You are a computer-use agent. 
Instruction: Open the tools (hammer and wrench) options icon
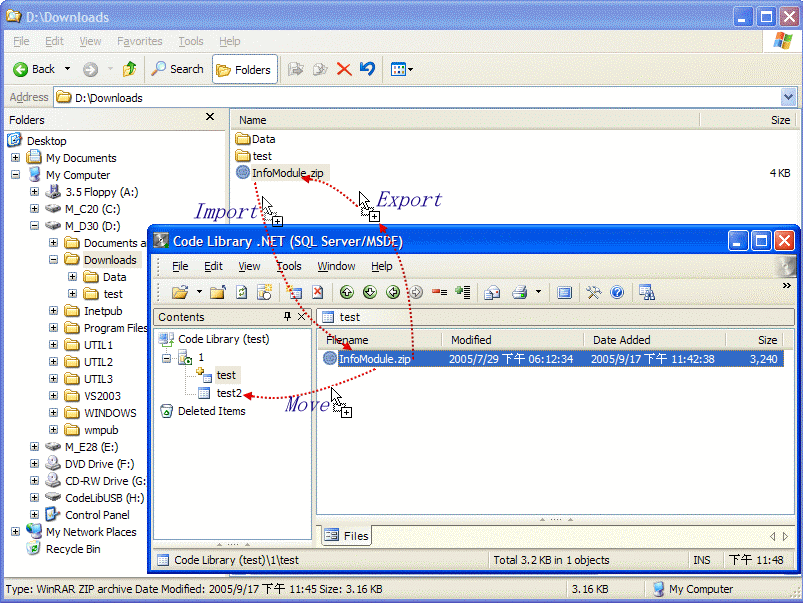(x=594, y=293)
